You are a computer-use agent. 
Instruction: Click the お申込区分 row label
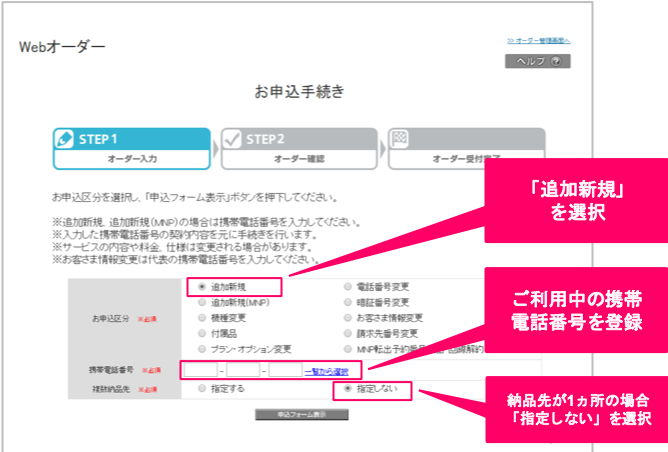111,319
